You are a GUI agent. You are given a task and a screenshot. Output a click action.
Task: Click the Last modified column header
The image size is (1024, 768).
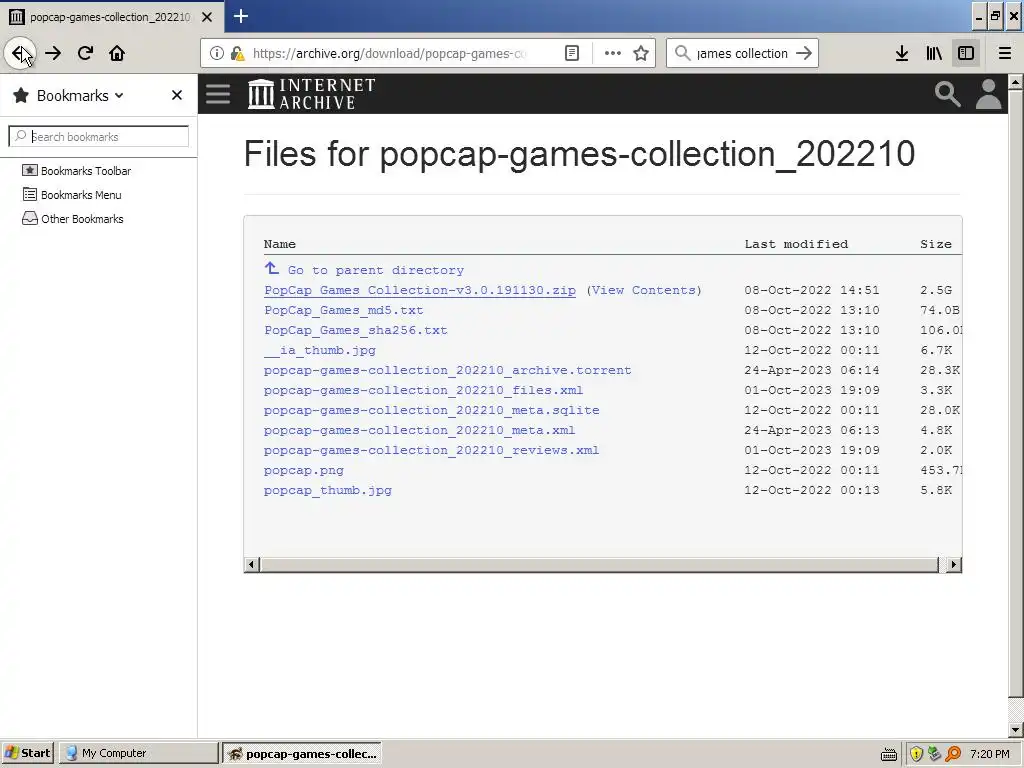coord(796,244)
